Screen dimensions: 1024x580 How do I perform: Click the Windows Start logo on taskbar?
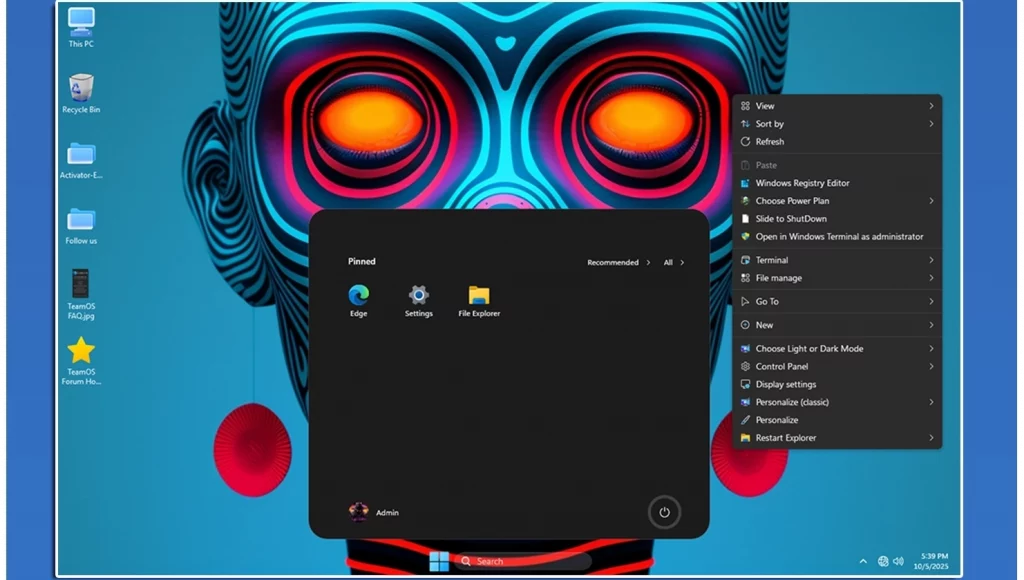click(x=439, y=561)
